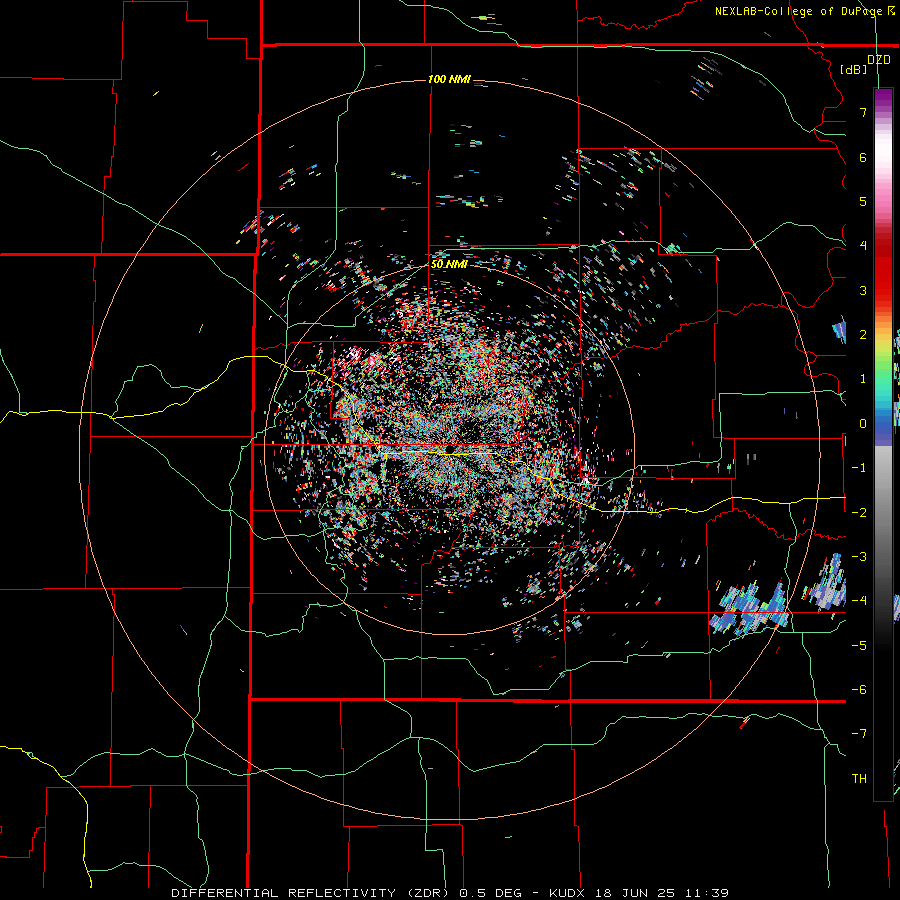
Task: Click the "-7" tick label on the scale
Action: pyautogui.click(x=859, y=734)
